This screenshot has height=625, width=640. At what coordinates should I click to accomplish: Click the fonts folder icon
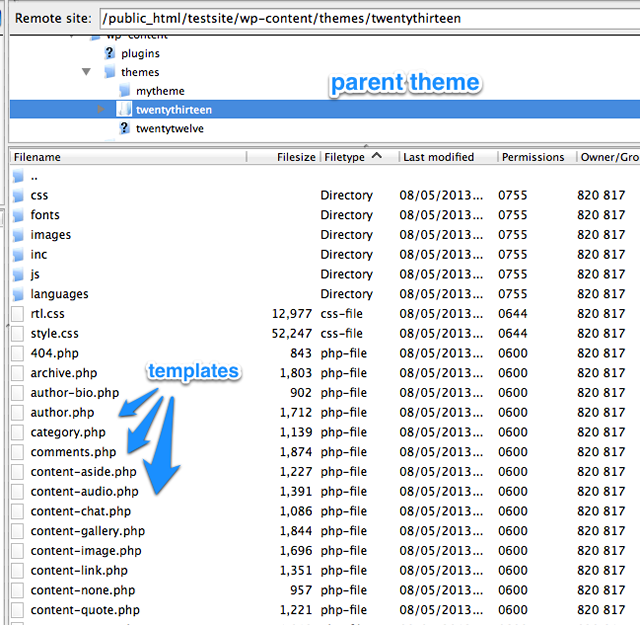tap(18, 215)
